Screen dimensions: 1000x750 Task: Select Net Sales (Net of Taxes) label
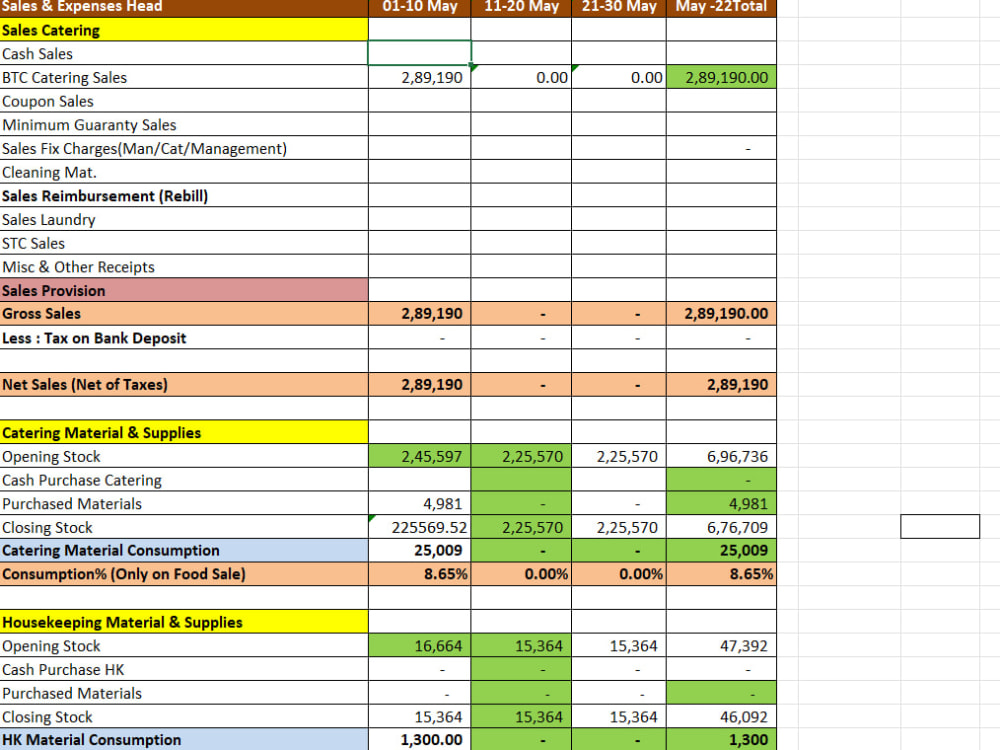coord(85,385)
